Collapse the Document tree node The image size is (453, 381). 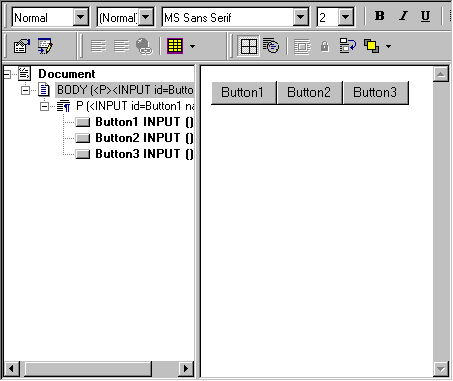click(7, 74)
